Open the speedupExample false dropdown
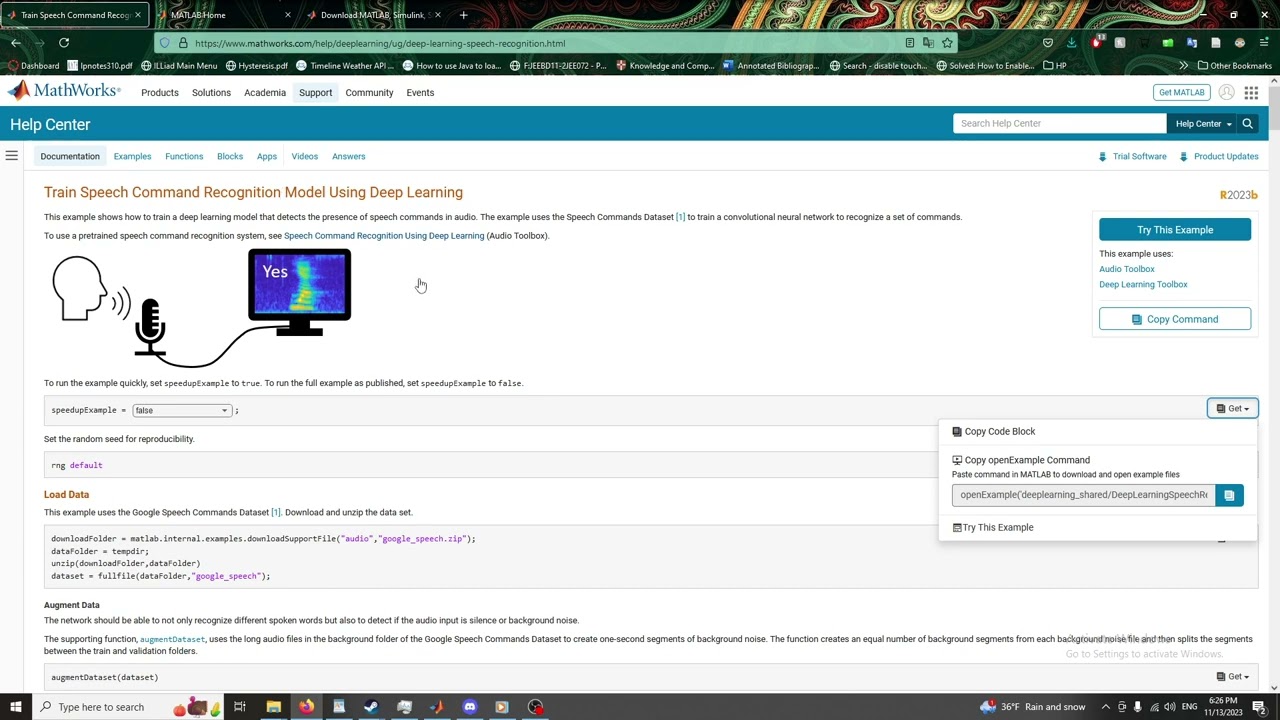Screen dimensions: 1280x720 [182, 410]
